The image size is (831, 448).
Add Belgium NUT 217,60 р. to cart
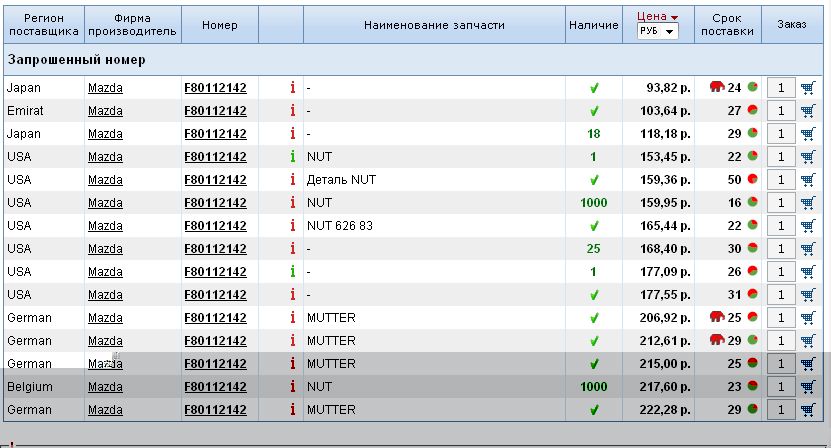coord(808,386)
